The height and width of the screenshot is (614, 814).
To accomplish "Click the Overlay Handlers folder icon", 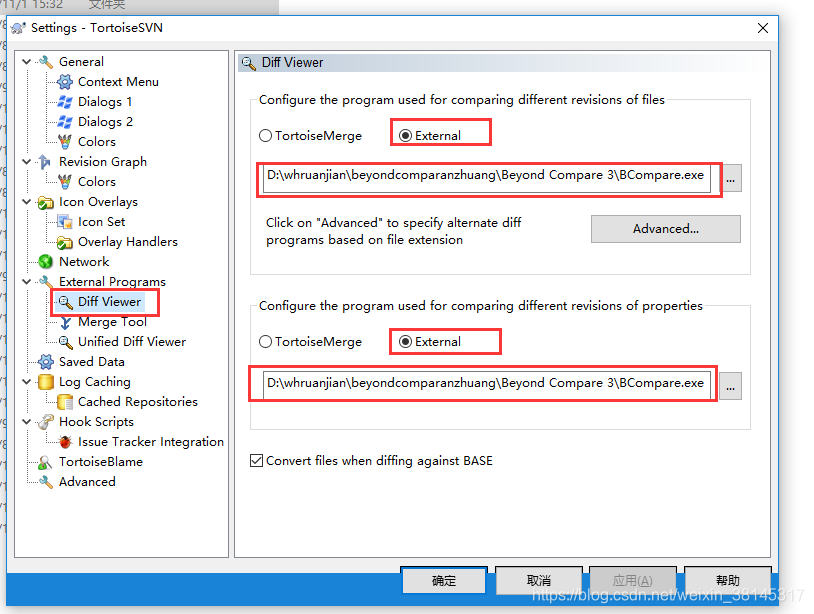I will (65, 242).
